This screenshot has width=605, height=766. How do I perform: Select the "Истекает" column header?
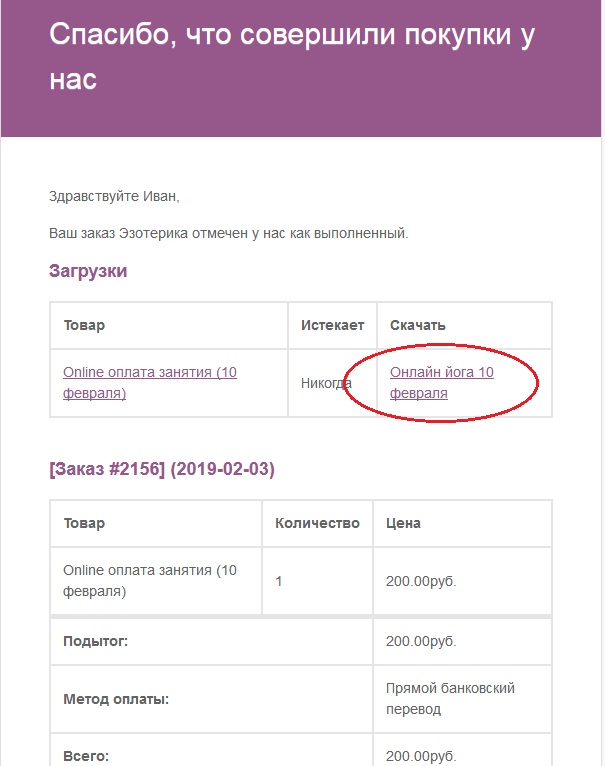pyautogui.click(x=332, y=325)
